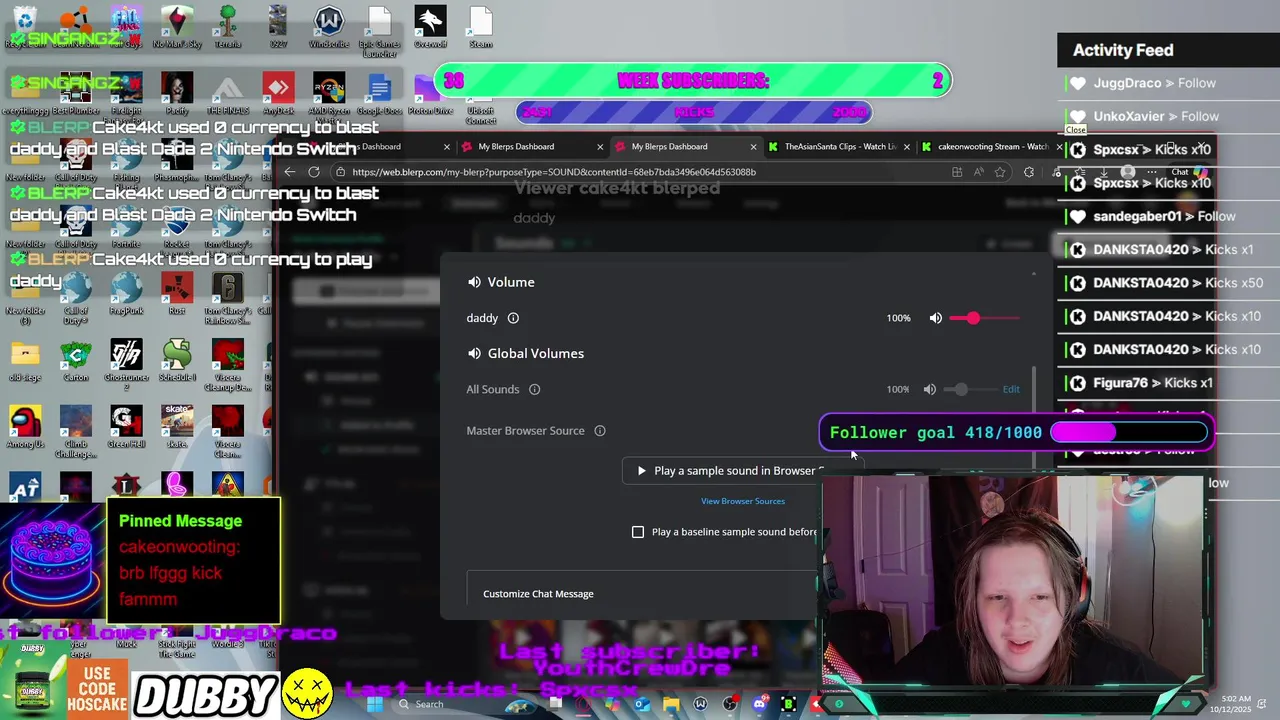Open File Explorer from the taskbar
The image size is (1280, 720).
(671, 704)
